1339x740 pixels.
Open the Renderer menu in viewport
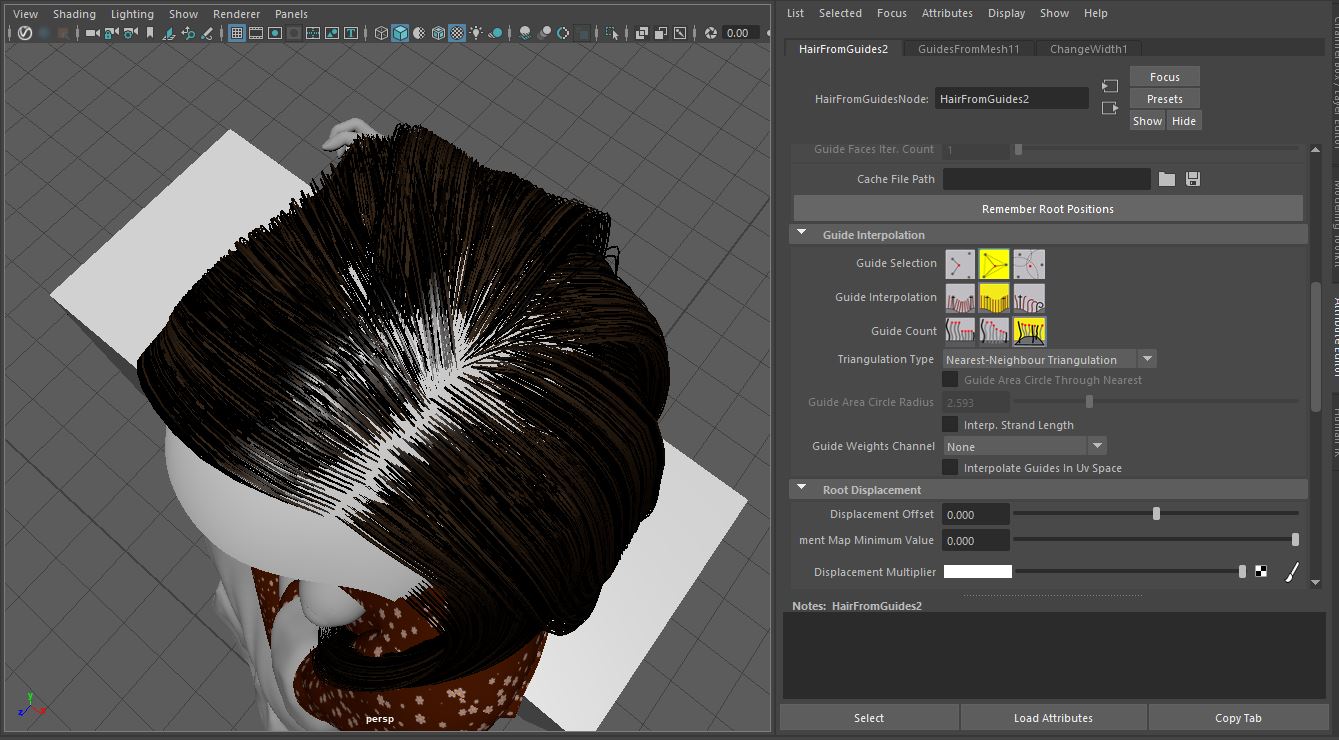coord(236,14)
